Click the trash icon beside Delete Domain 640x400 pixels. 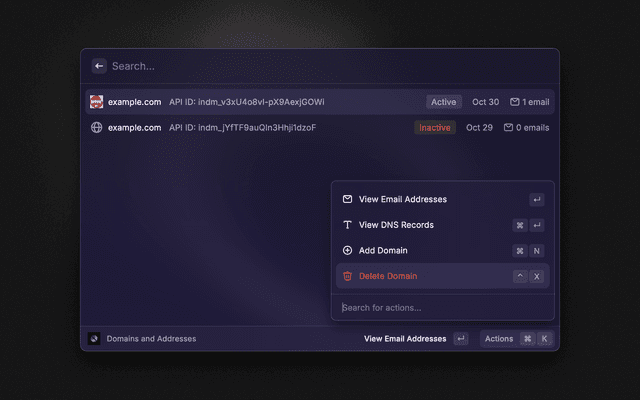[347, 276]
